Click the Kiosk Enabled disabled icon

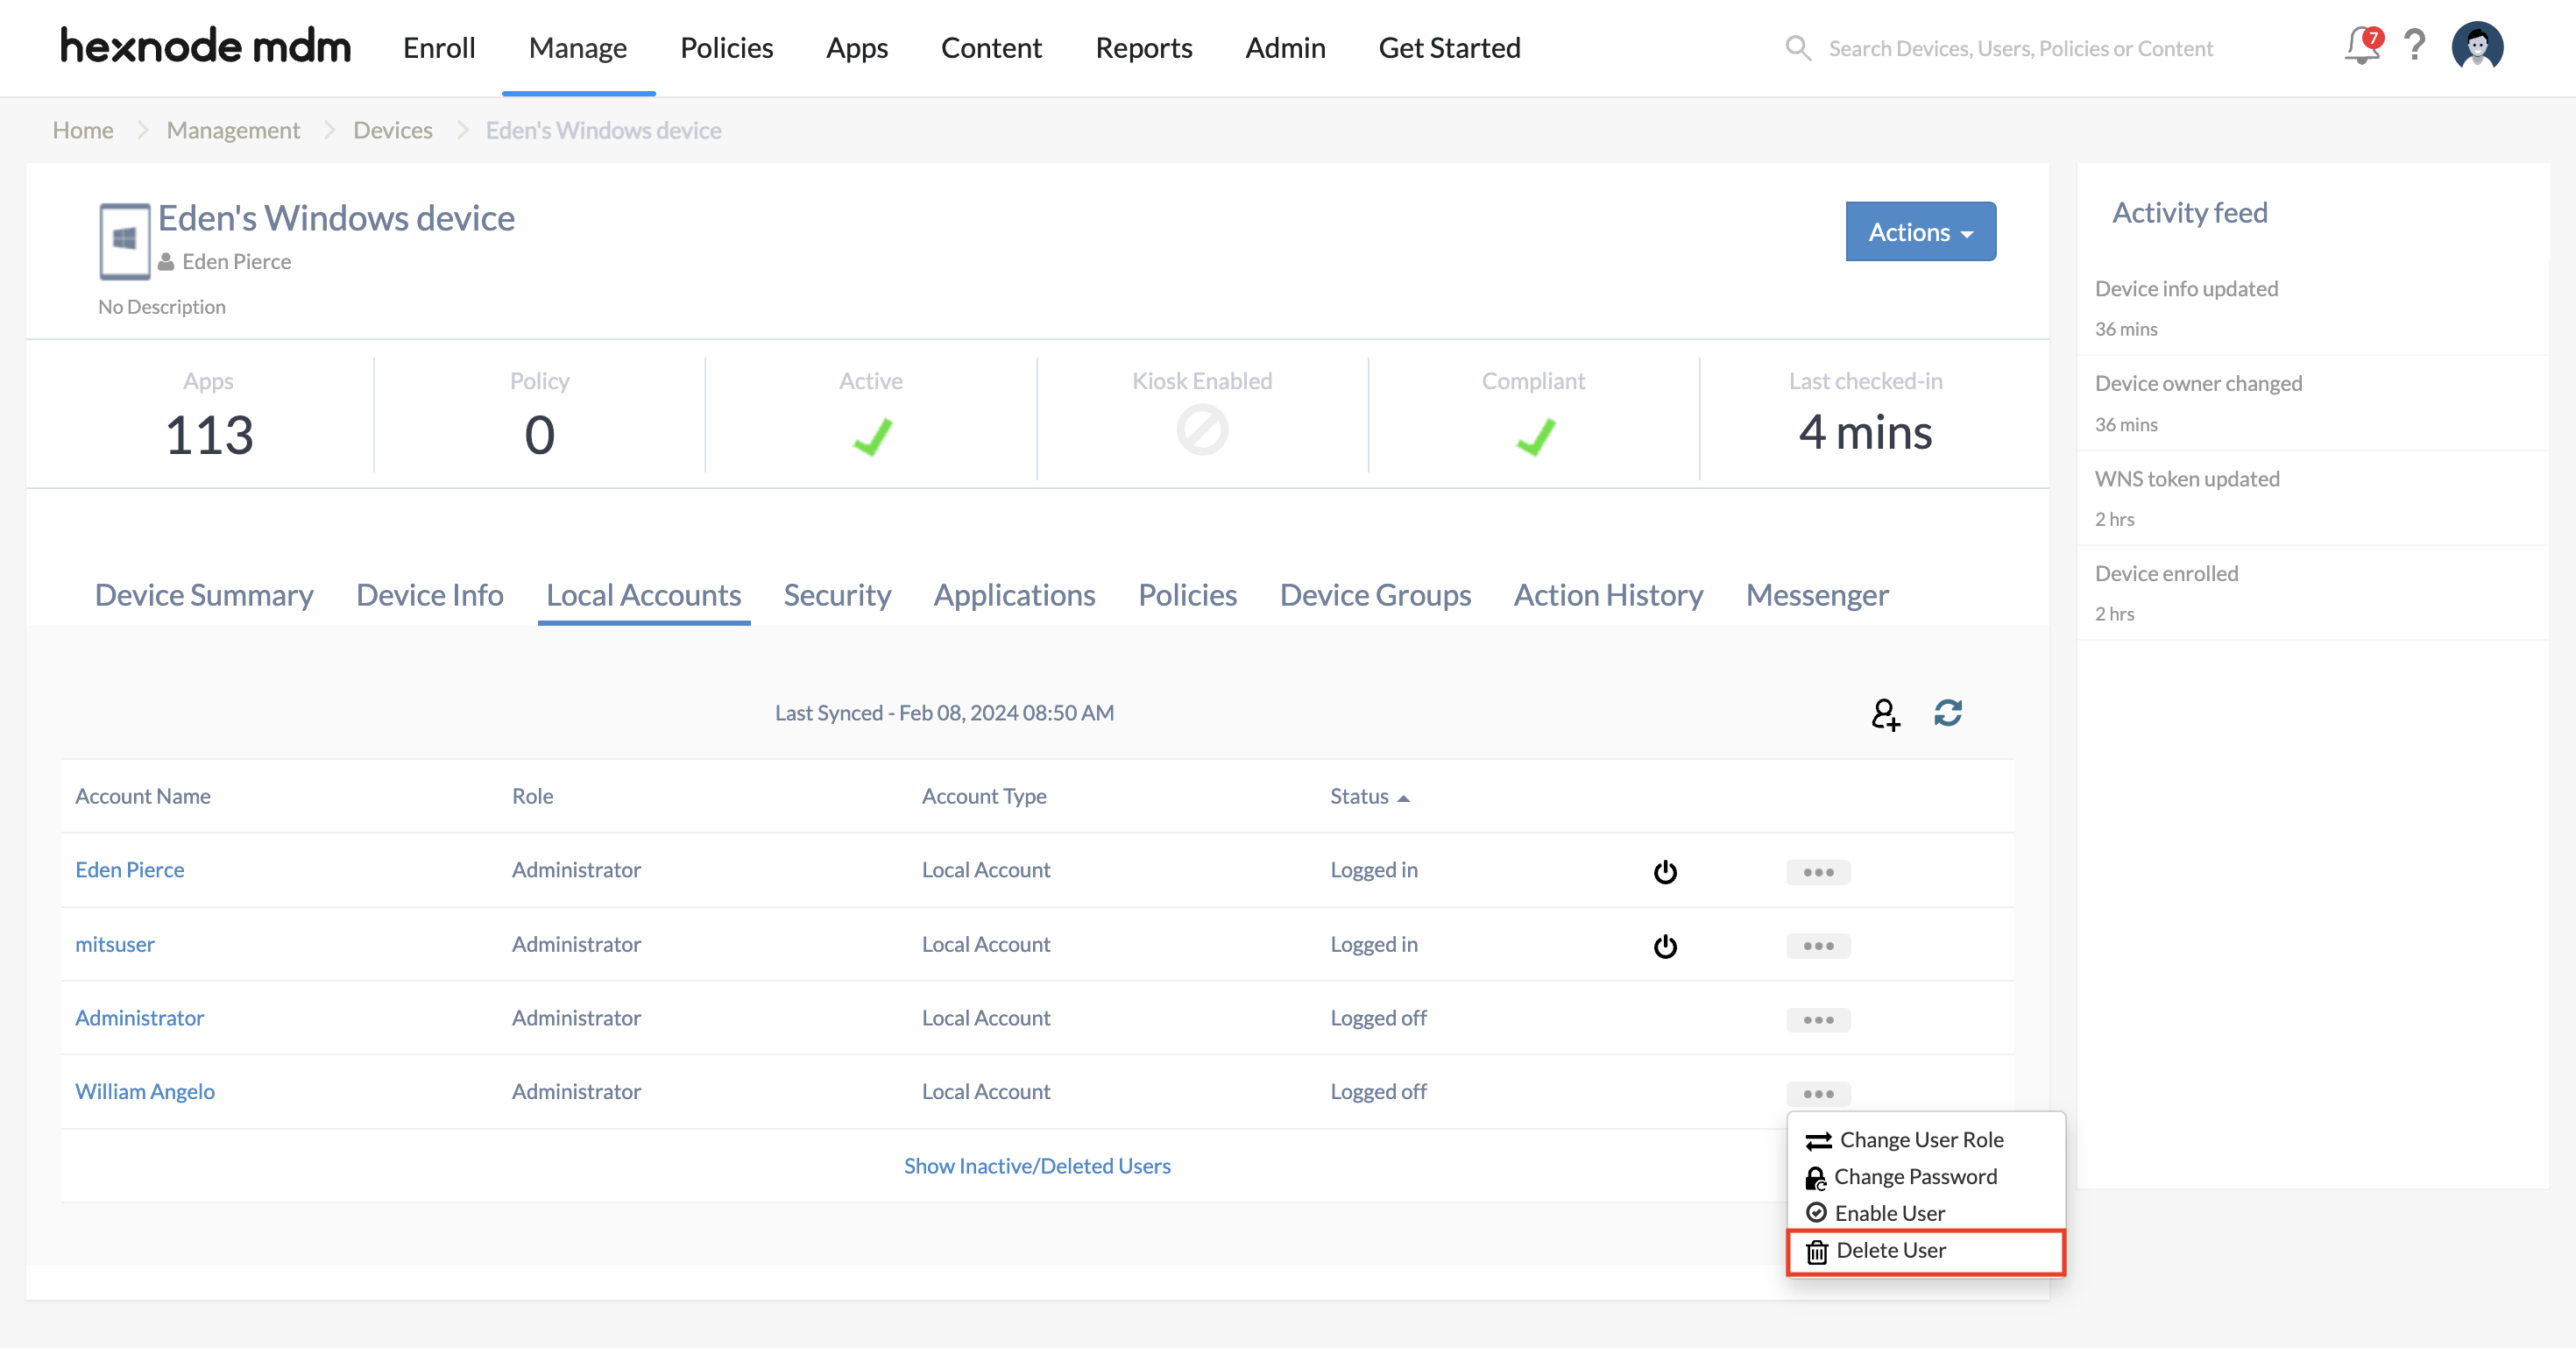1202,430
